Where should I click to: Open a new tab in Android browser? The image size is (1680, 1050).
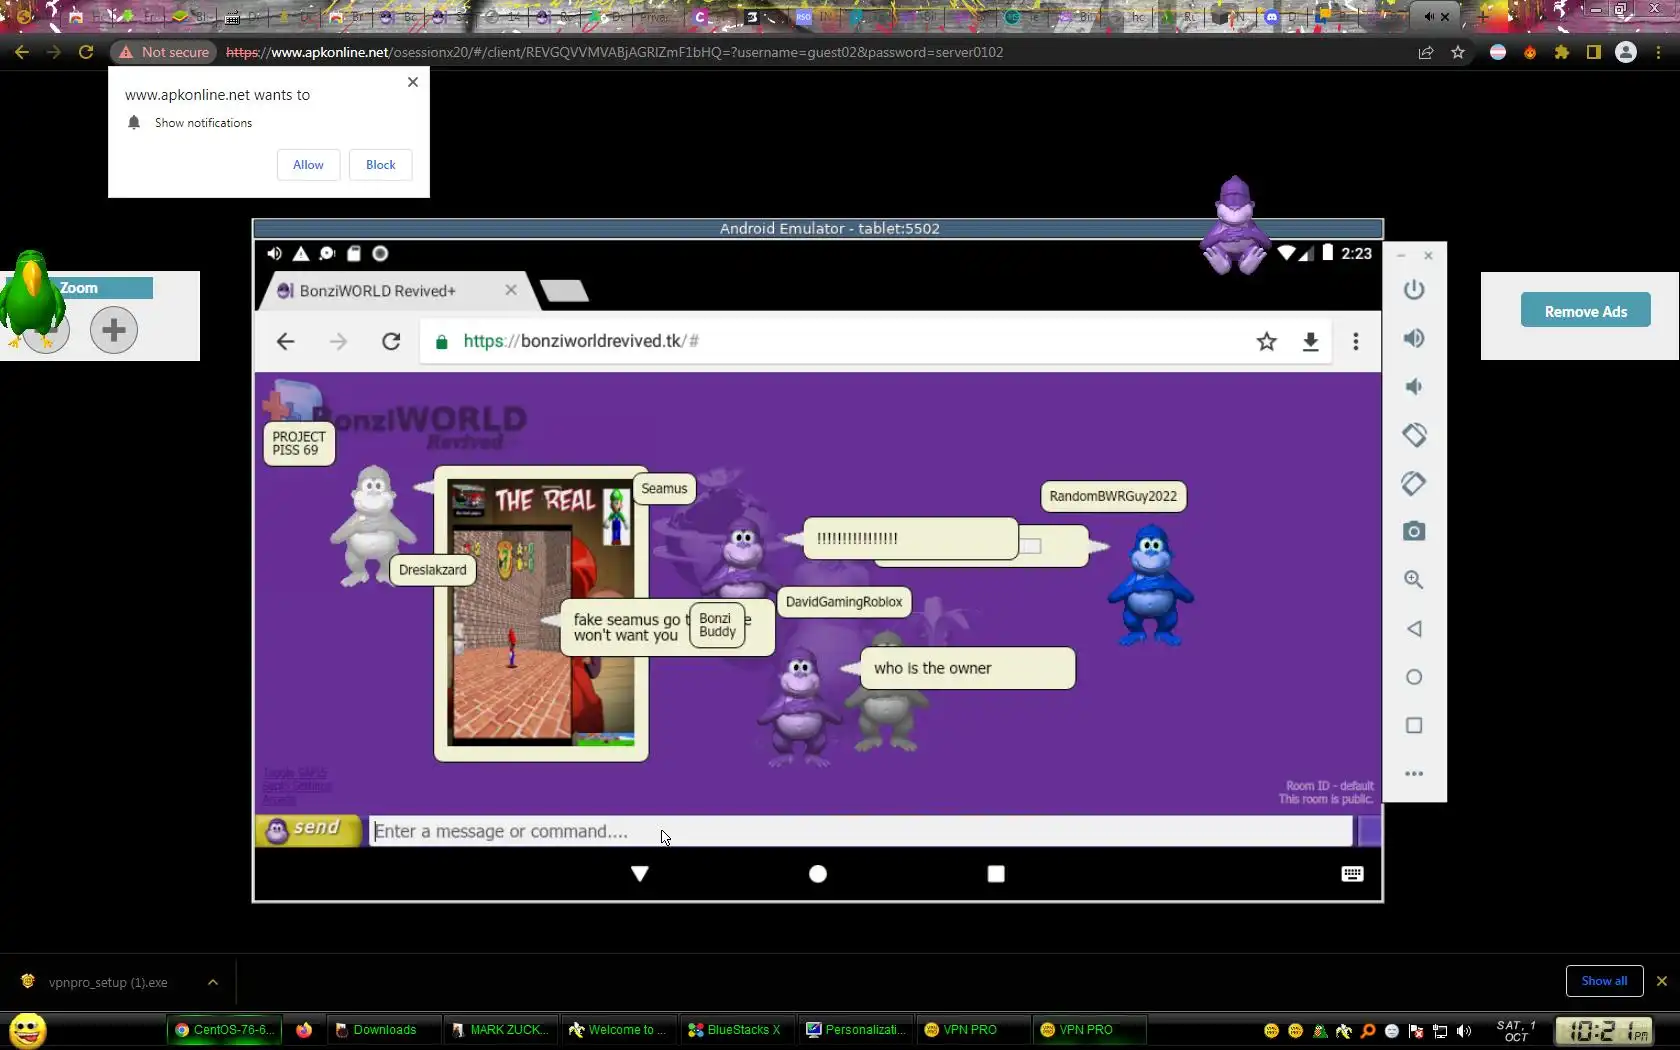pyautogui.click(x=564, y=291)
